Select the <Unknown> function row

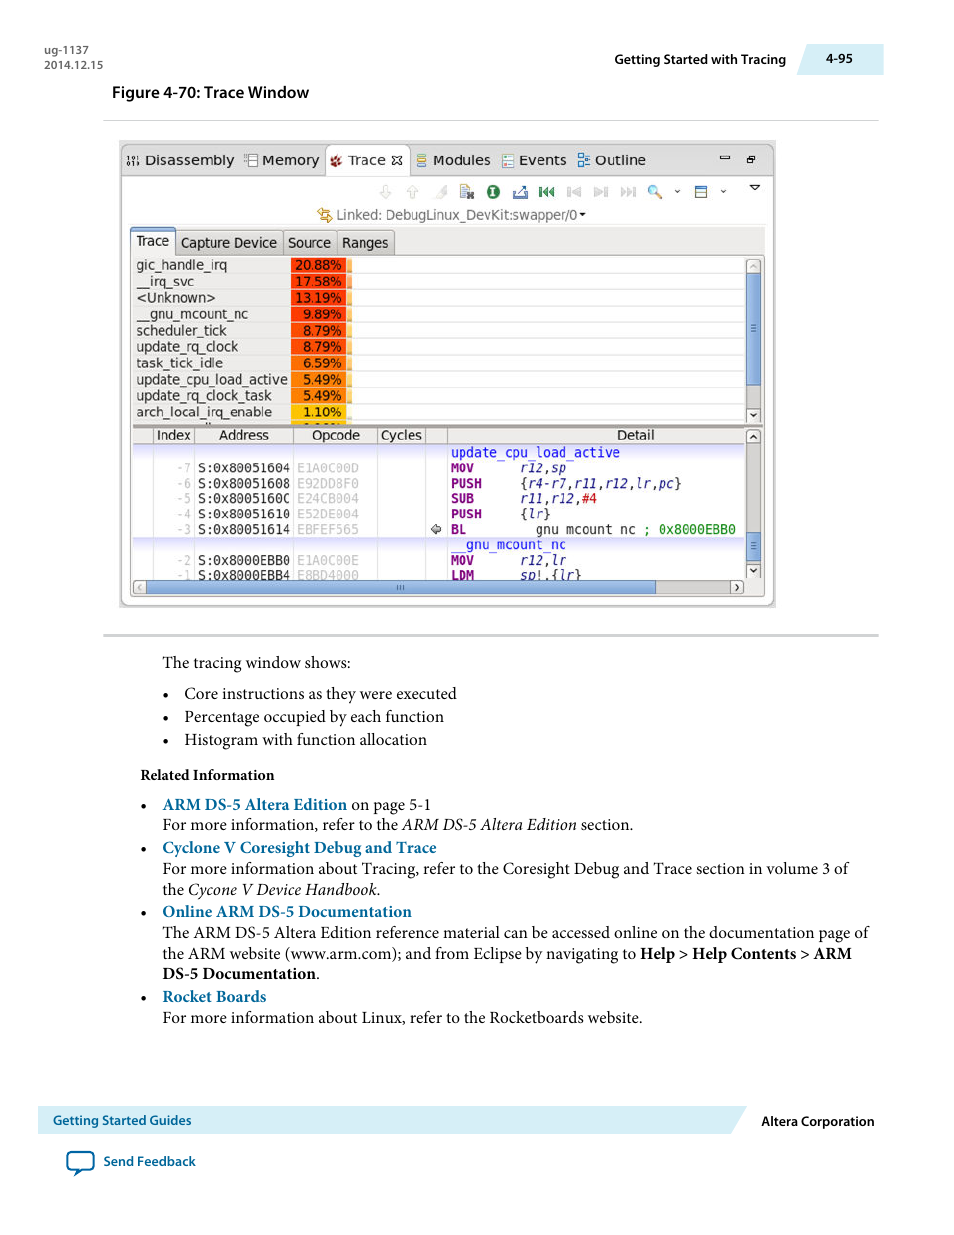439,298
